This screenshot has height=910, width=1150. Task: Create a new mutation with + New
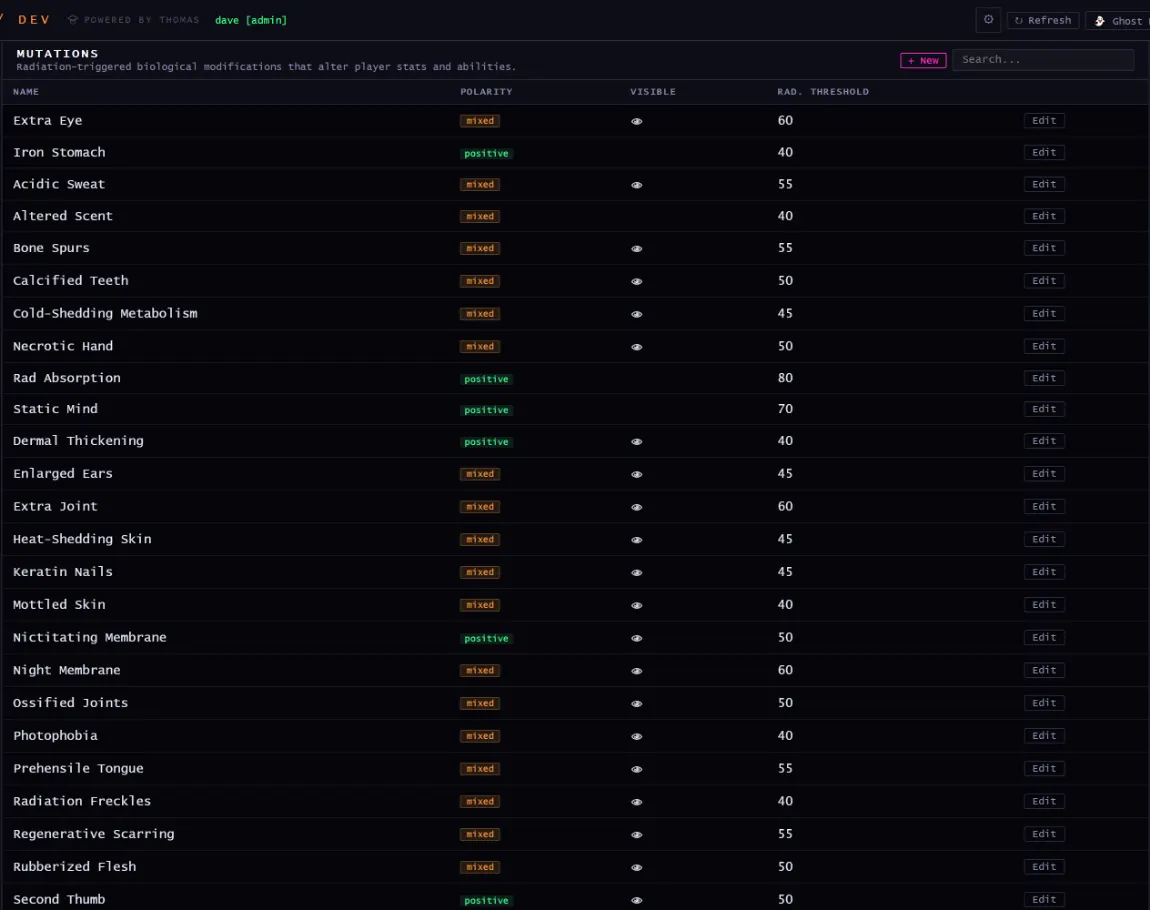click(x=923, y=60)
